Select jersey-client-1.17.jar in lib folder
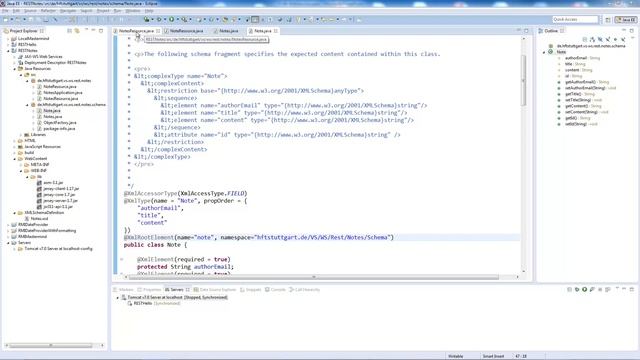 point(61,189)
